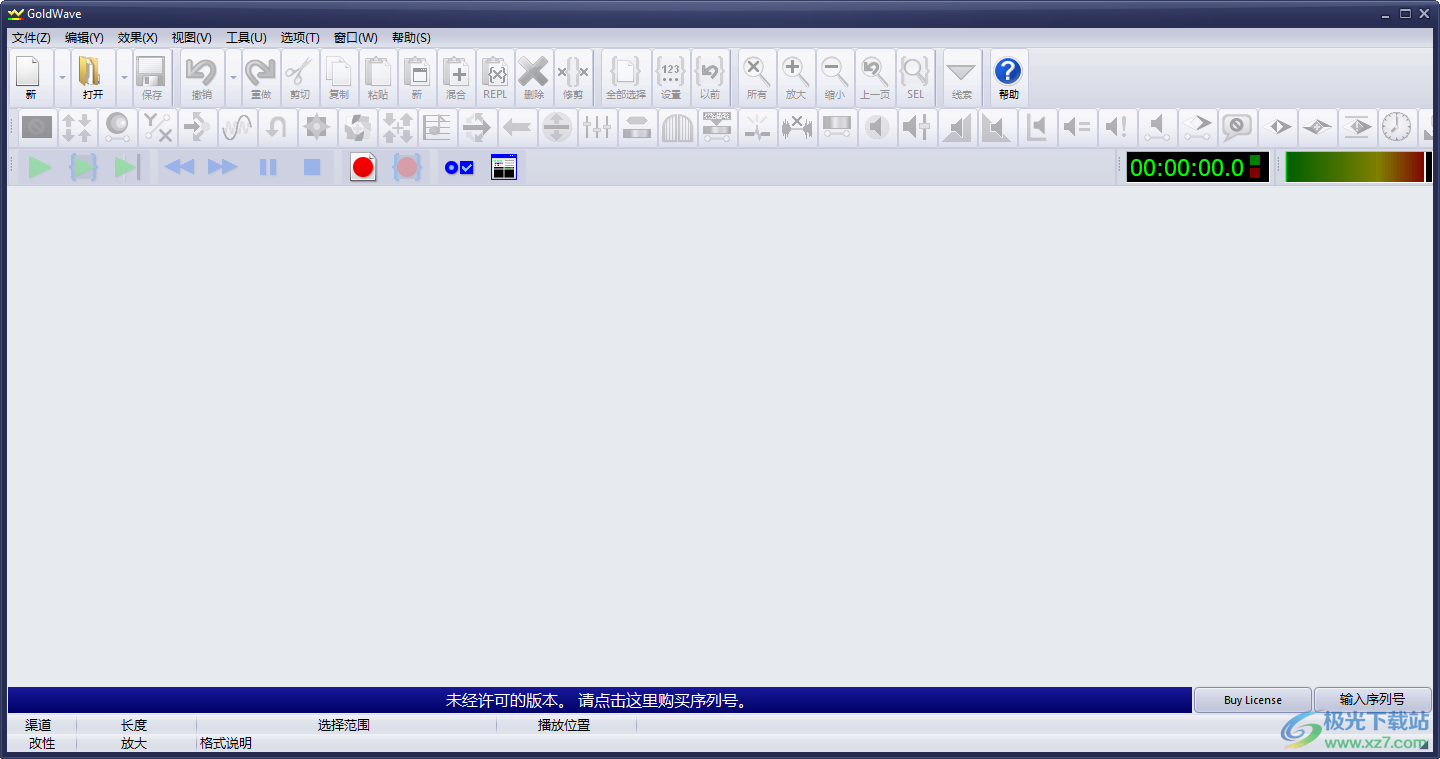
Task: Click the left arrow effect icon
Action: [x=517, y=128]
